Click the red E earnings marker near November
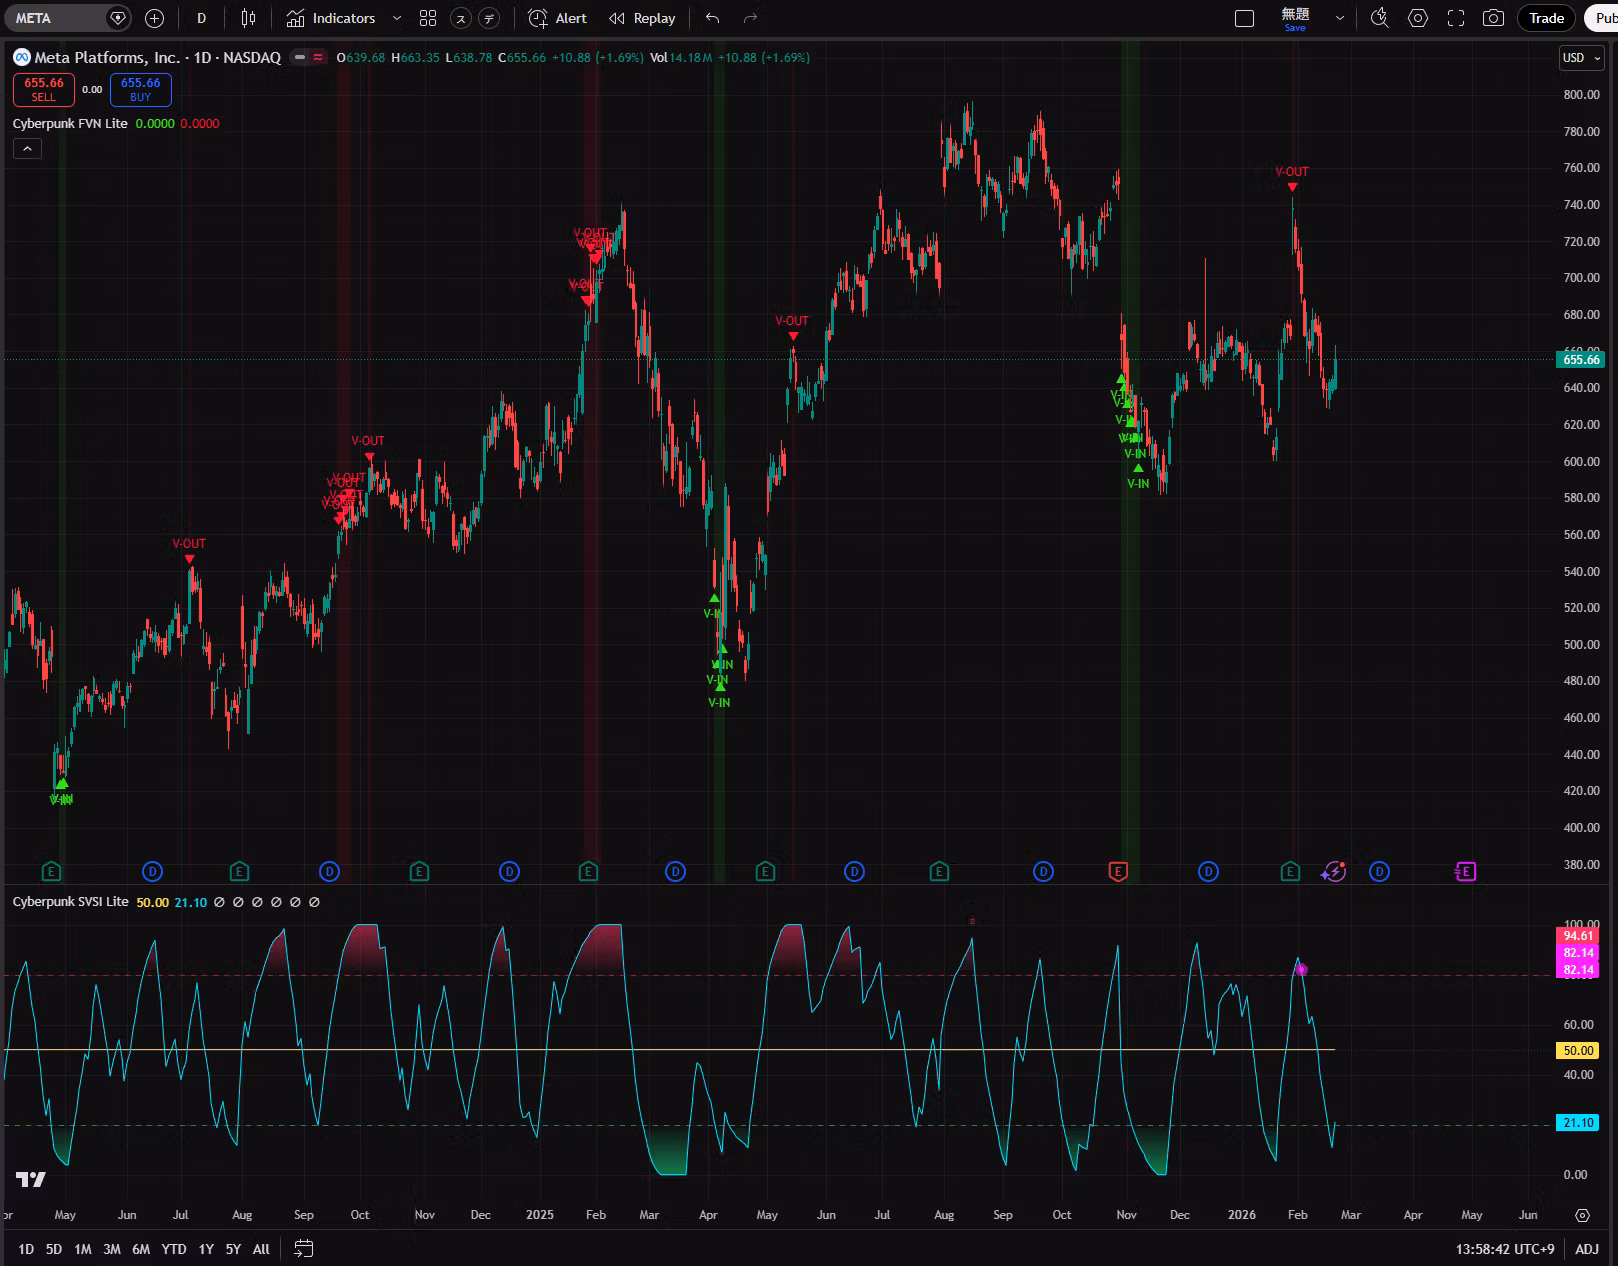 [1118, 872]
